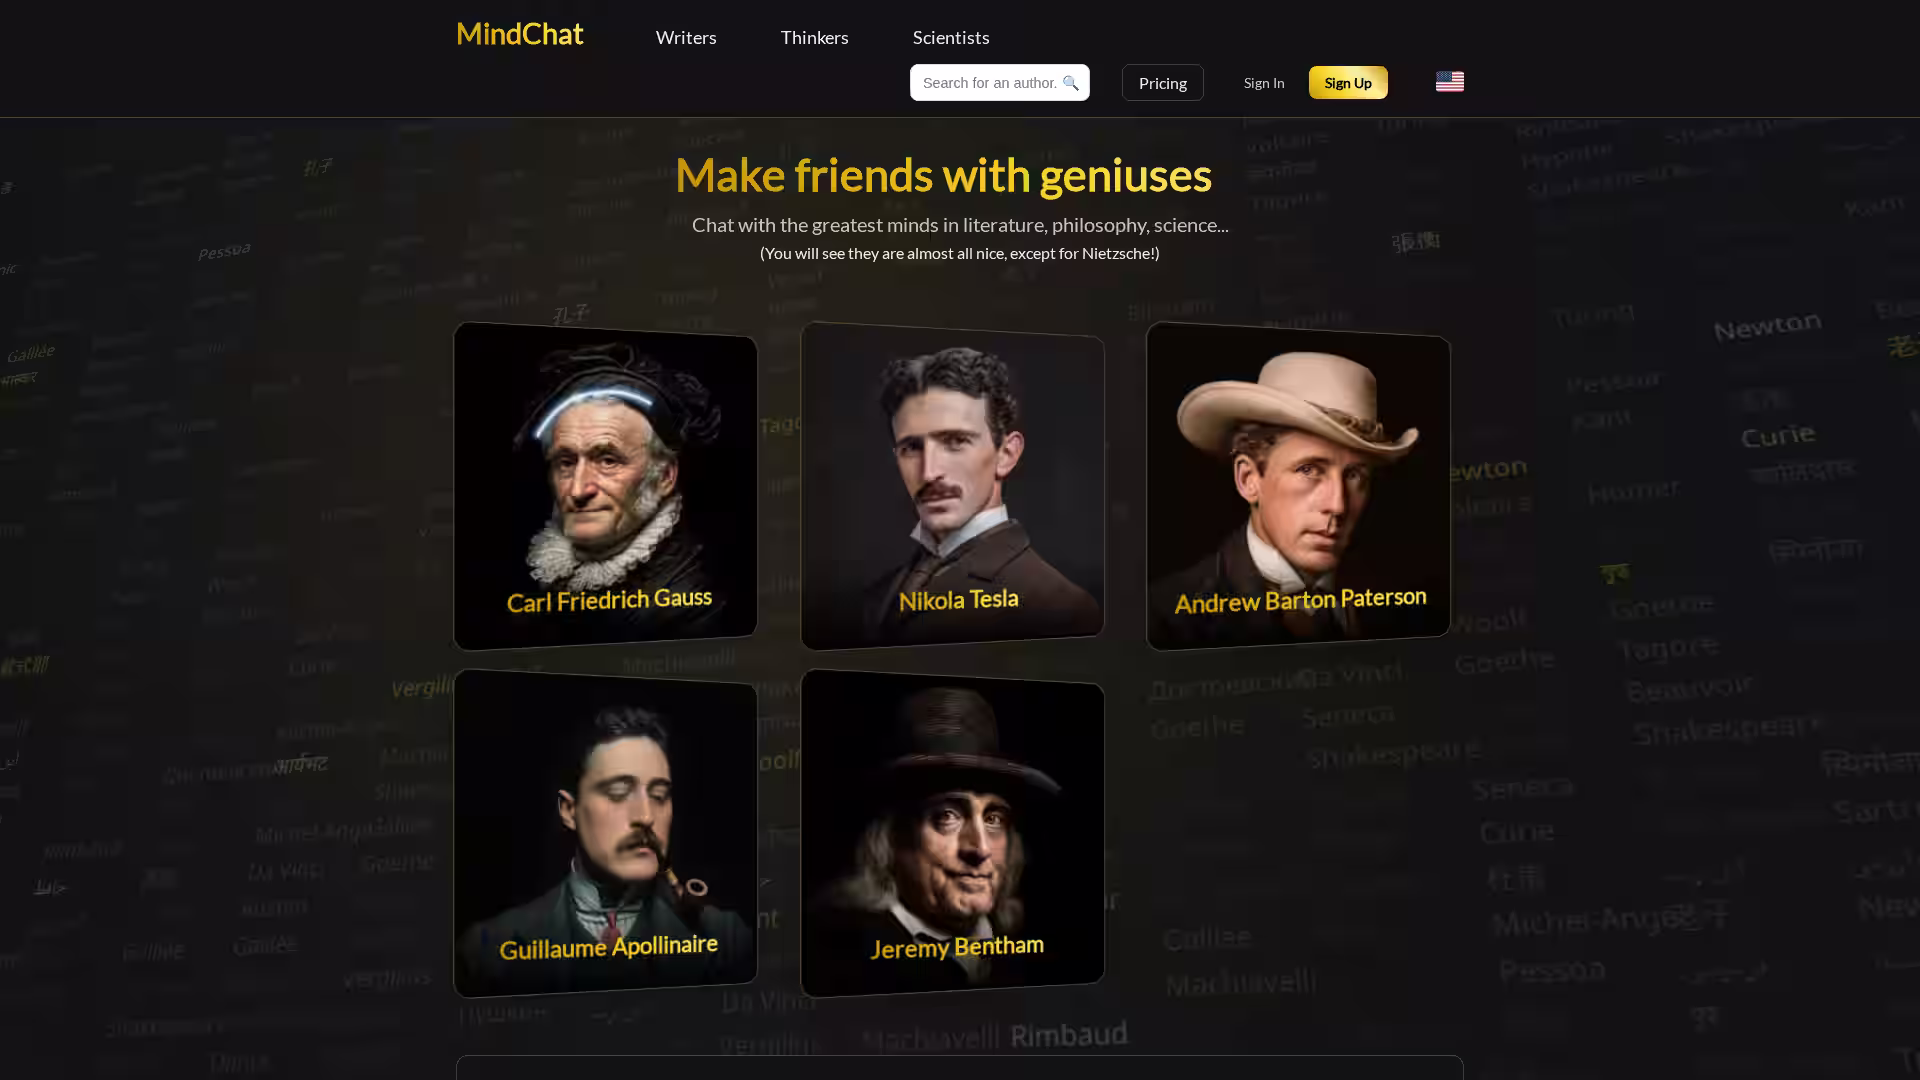Click the Carl Friedrich Gauss name label
Image resolution: width=1920 pixels, height=1080 pixels.
pos(609,600)
